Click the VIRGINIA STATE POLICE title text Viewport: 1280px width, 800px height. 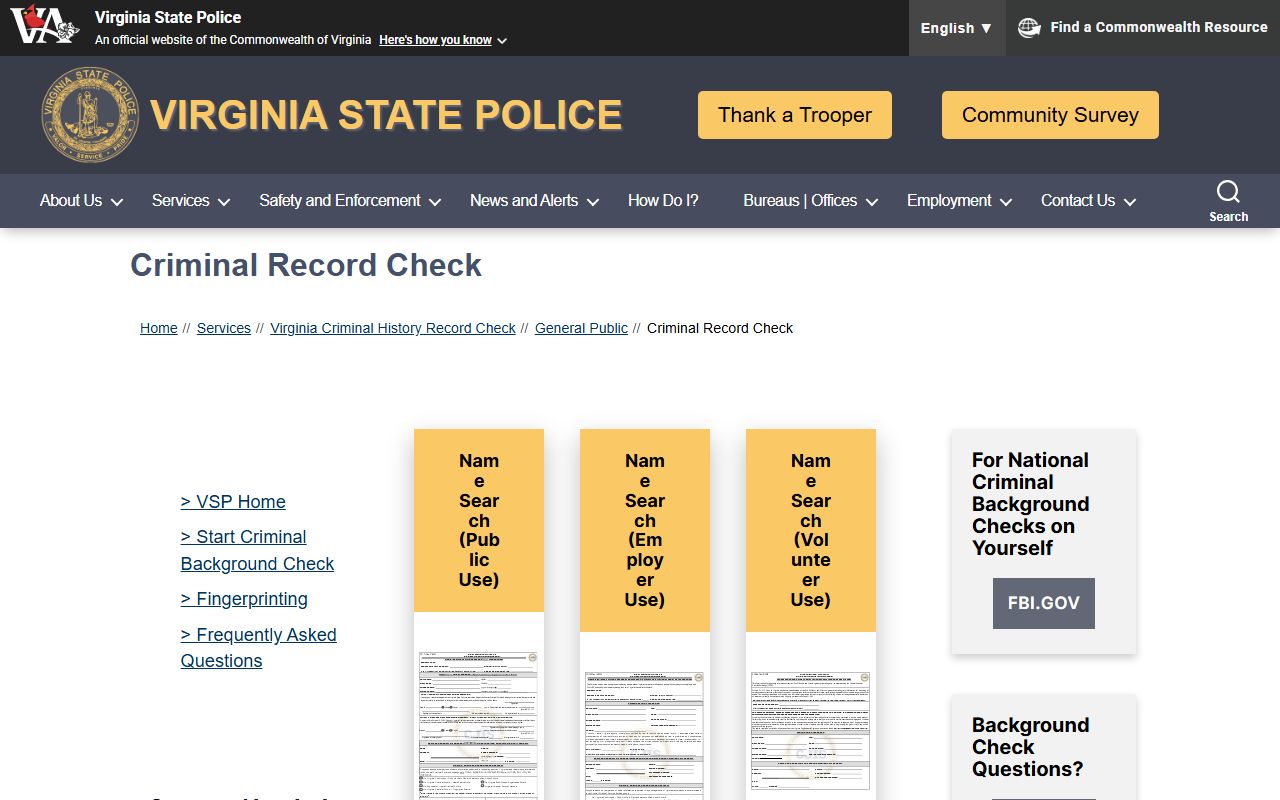386,115
